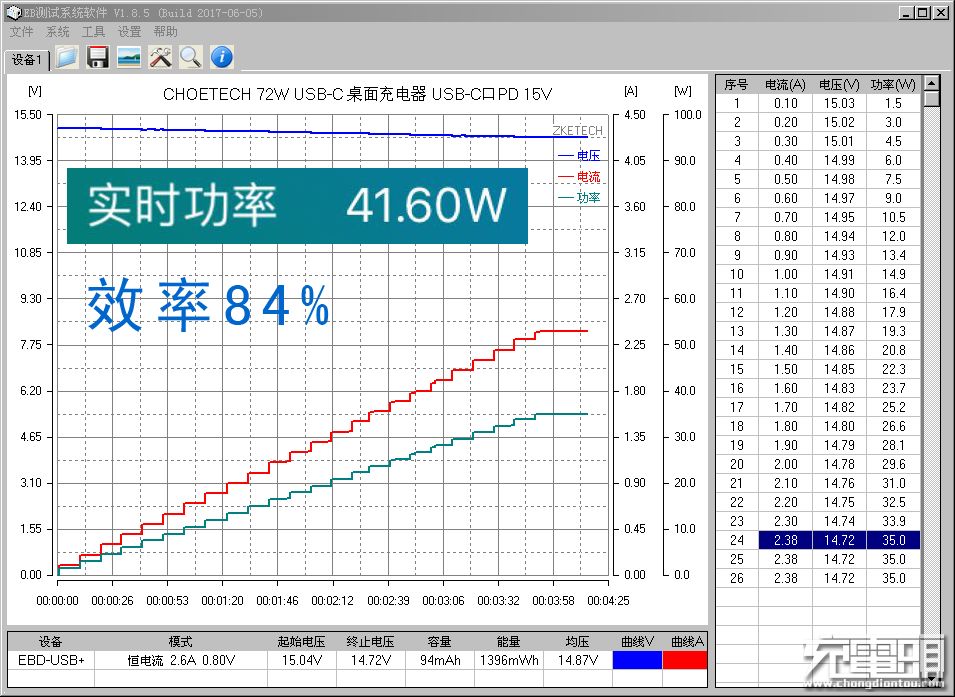Open the 文件 menu
955x697 pixels.
pos(22,32)
